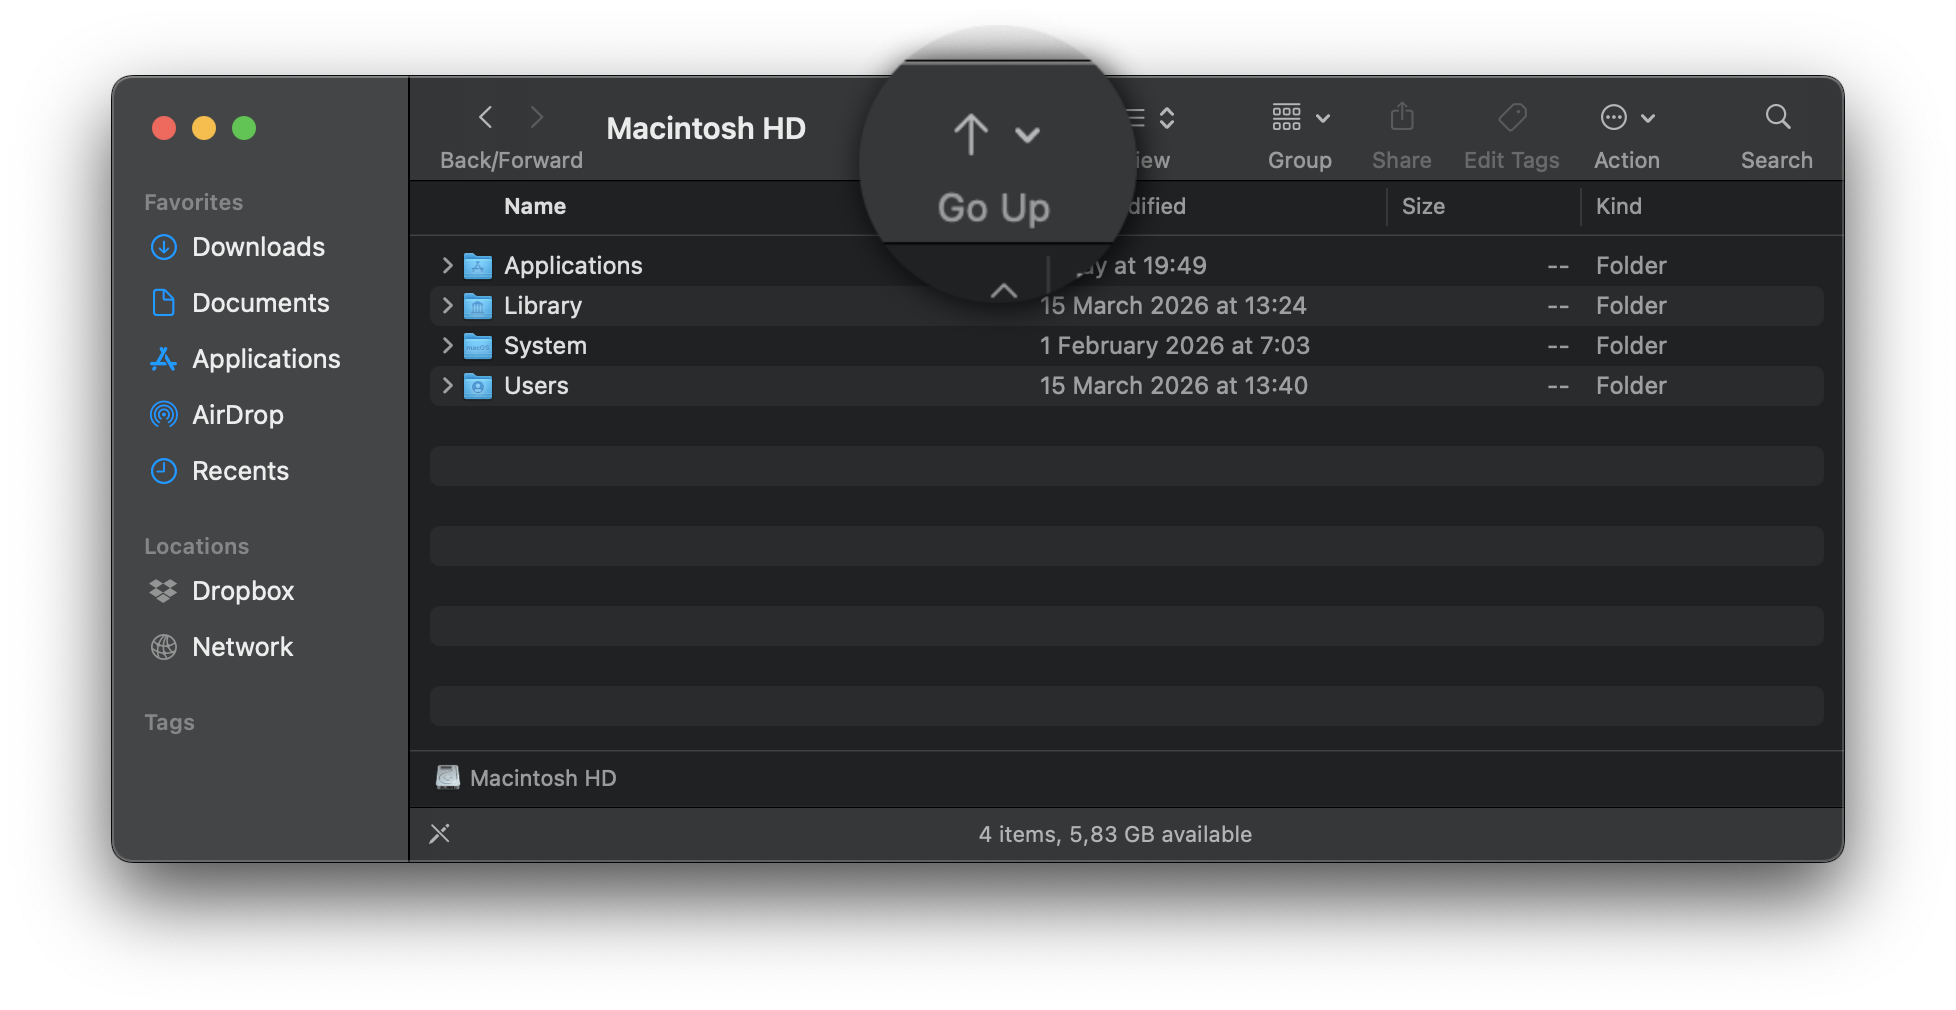Expand the Applications folder disclosure triangle
The width and height of the screenshot is (1956, 1010).
coord(446,265)
